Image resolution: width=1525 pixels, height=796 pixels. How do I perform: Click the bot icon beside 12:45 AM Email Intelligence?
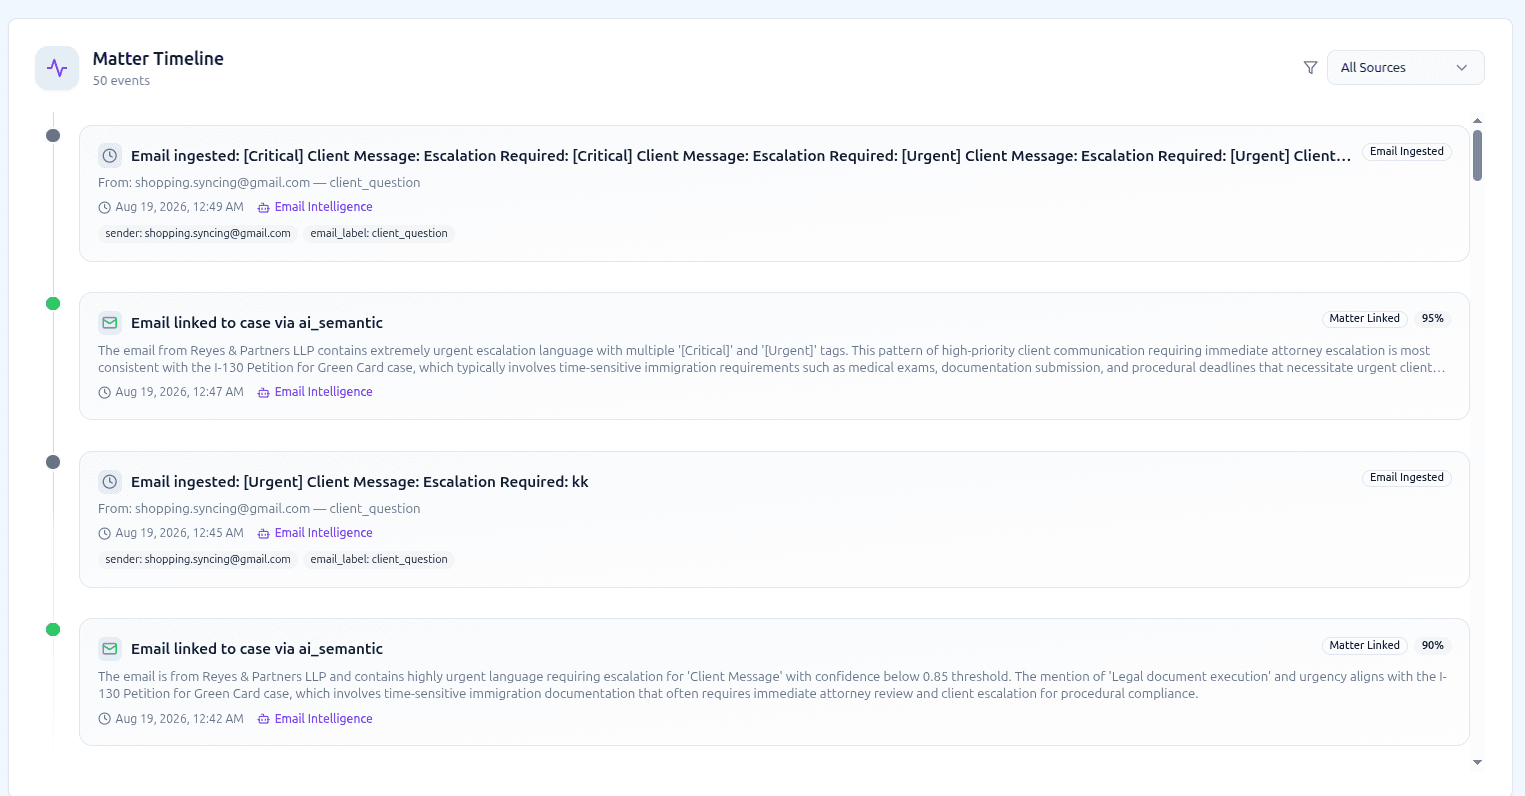click(x=264, y=533)
